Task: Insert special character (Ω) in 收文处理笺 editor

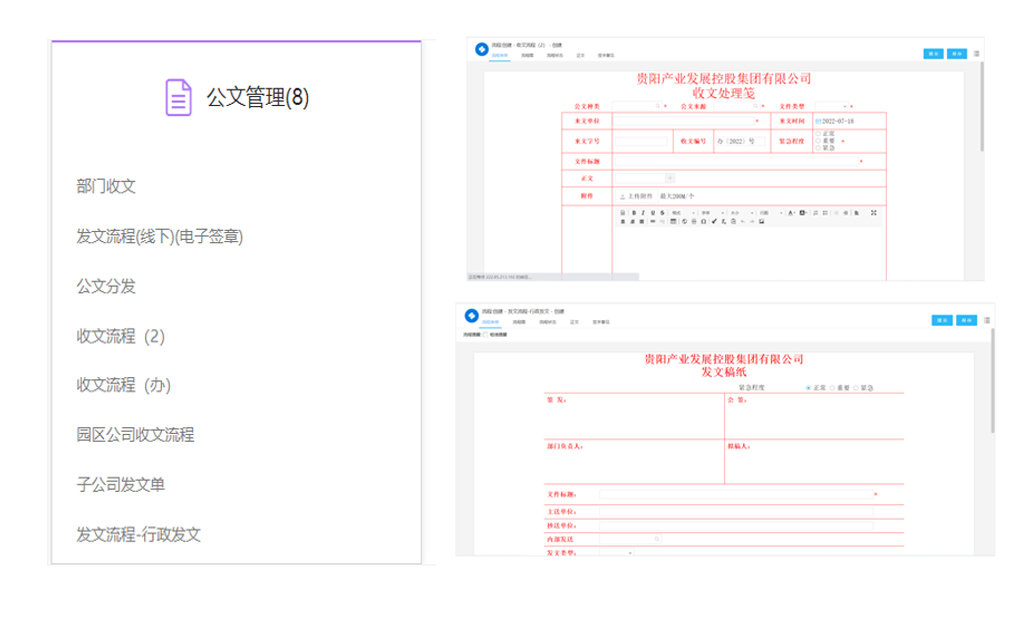Action: 704,221
